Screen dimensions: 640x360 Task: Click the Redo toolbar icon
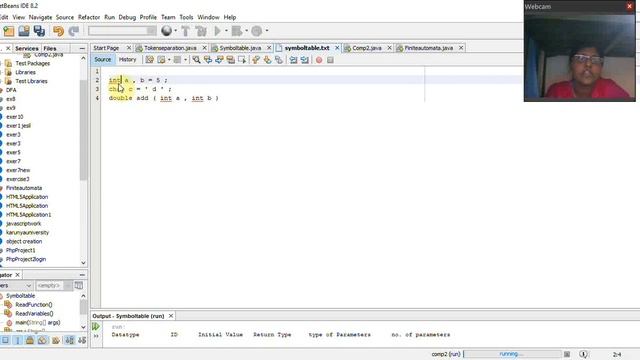[74, 31]
